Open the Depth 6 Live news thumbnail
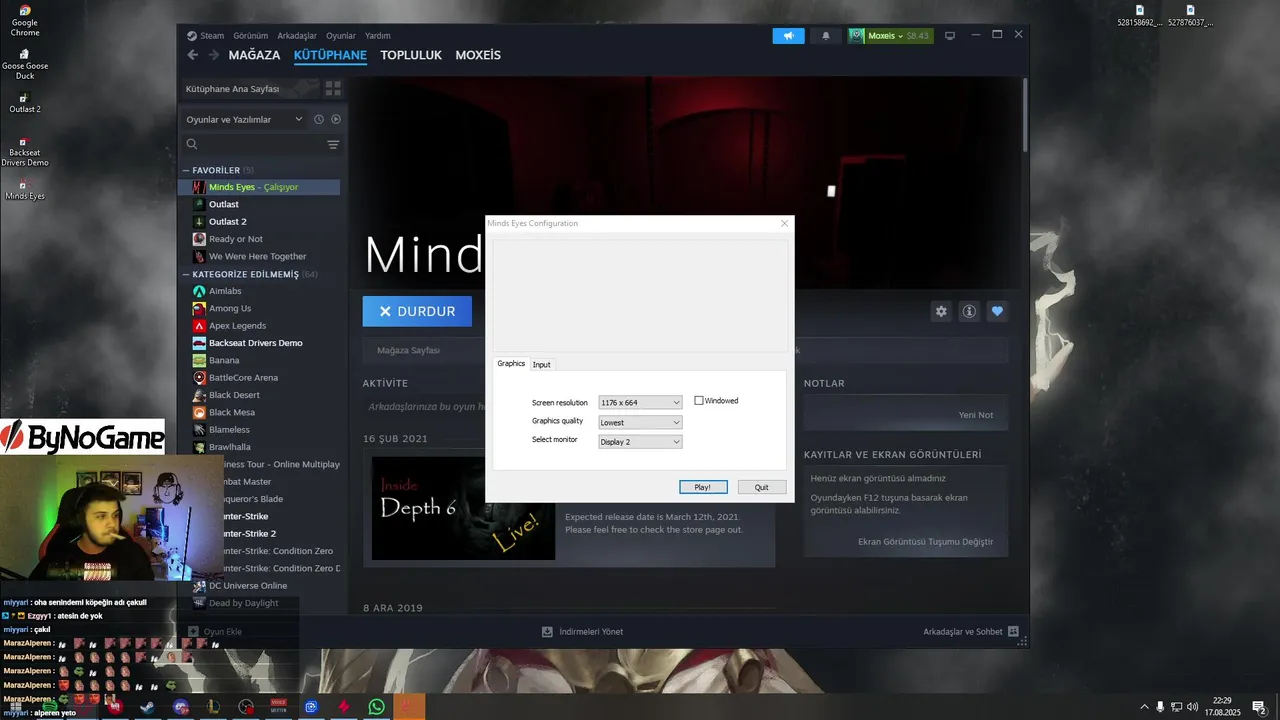 (463, 508)
